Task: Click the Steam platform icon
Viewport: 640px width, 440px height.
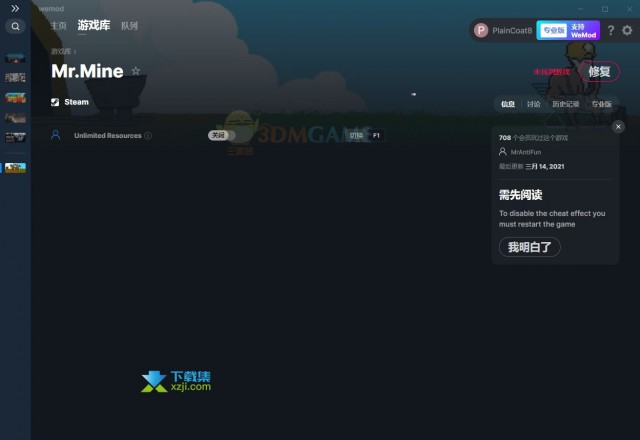Action: [55, 102]
